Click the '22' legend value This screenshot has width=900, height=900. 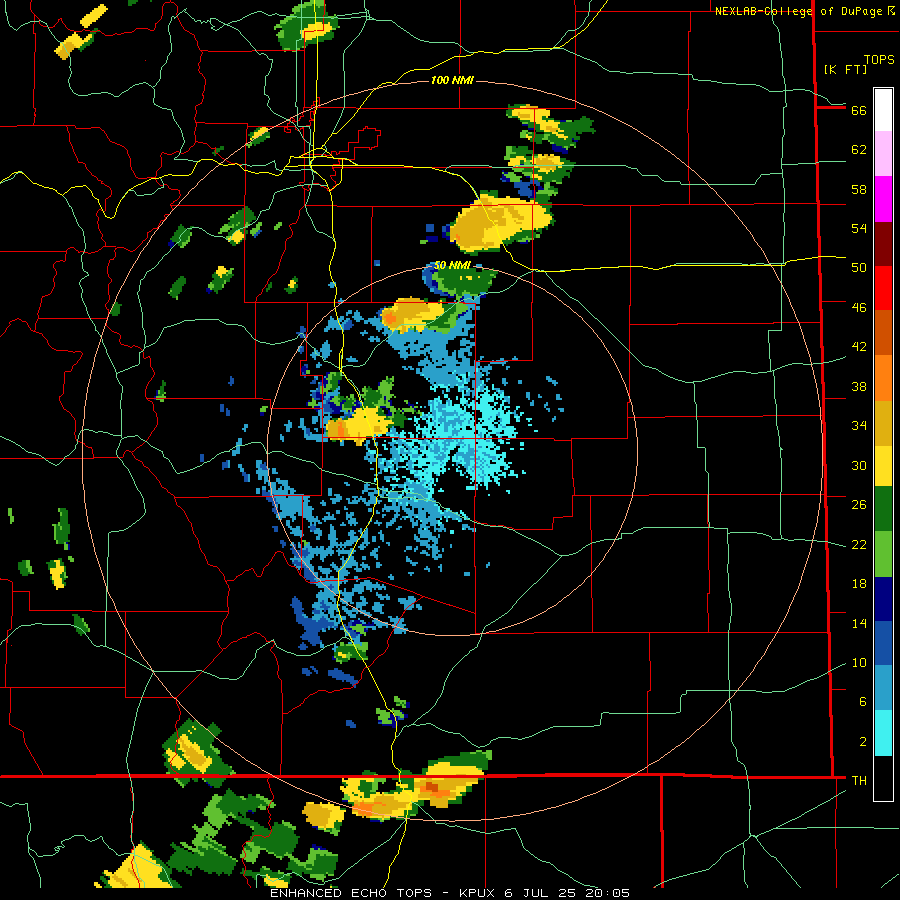(859, 544)
